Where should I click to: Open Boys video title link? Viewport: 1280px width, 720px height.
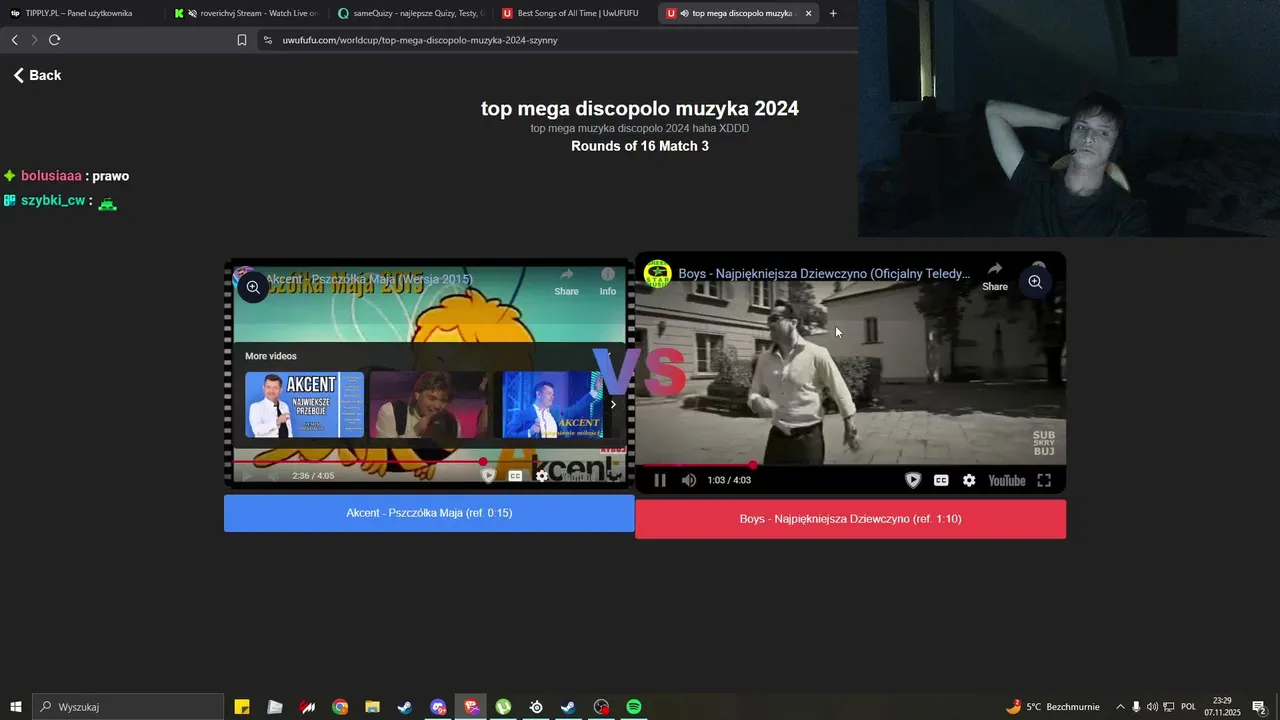(824, 273)
